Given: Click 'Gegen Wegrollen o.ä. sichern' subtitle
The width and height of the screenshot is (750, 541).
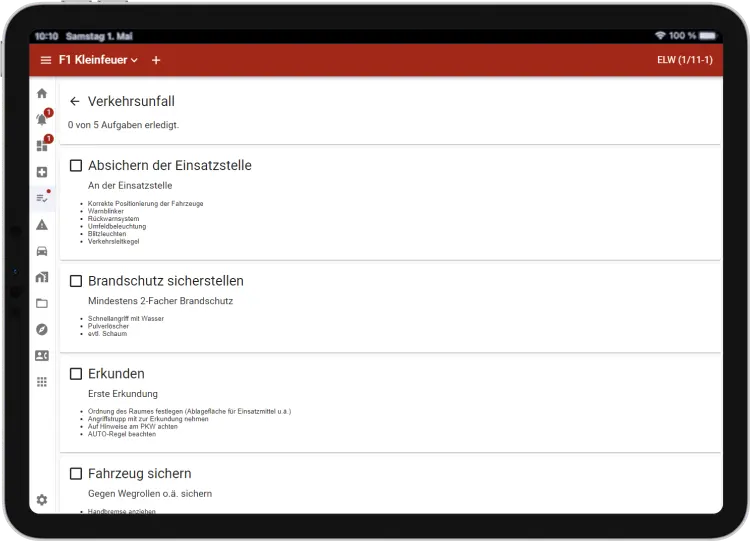Looking at the screenshot, I should coord(150,494).
